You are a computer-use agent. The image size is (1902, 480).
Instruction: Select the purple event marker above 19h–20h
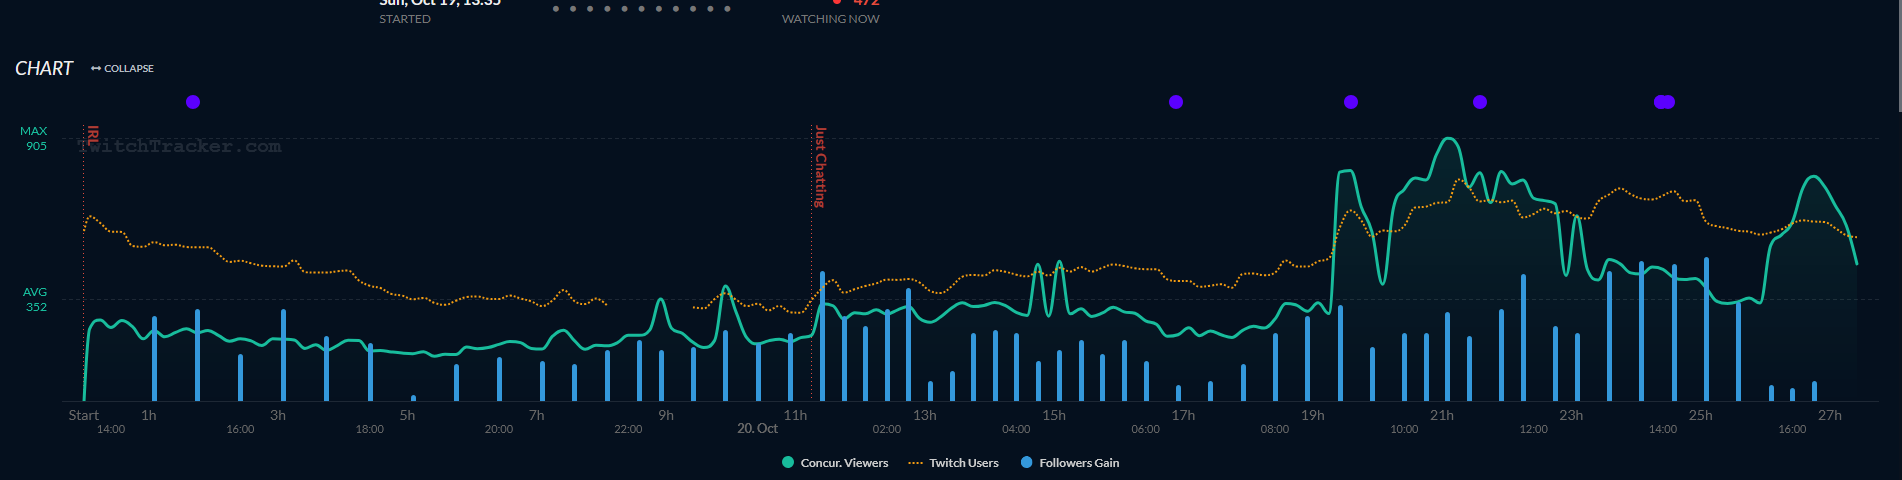(1351, 102)
